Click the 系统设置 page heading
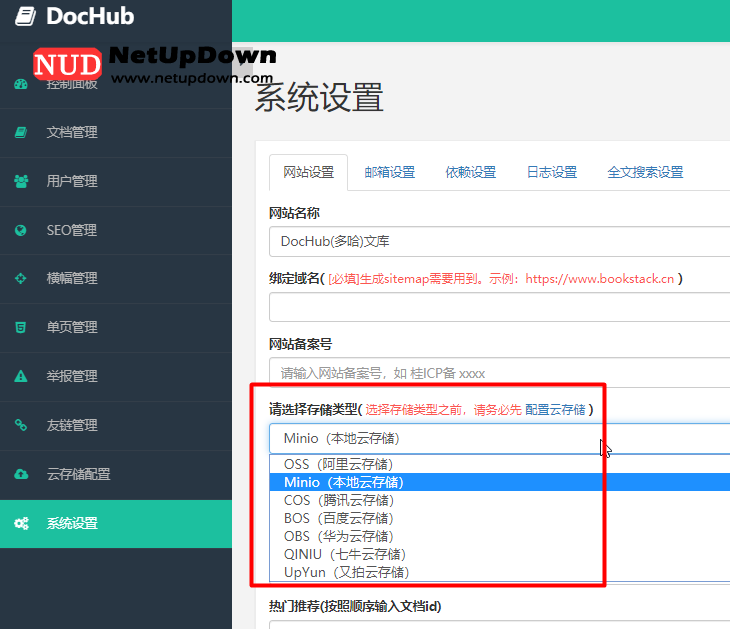 [319, 98]
